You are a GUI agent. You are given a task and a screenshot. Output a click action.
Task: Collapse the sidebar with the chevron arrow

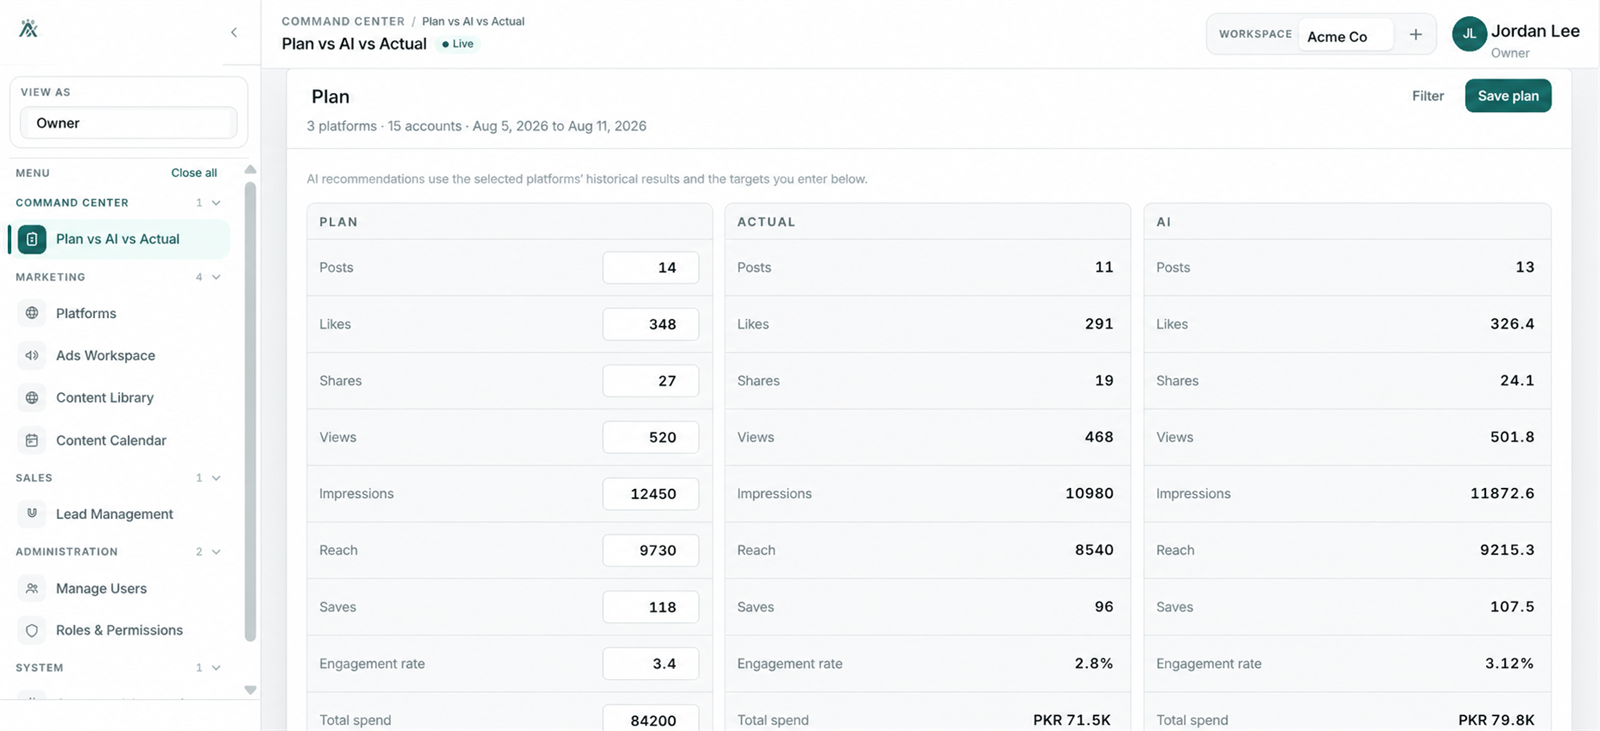click(x=234, y=32)
